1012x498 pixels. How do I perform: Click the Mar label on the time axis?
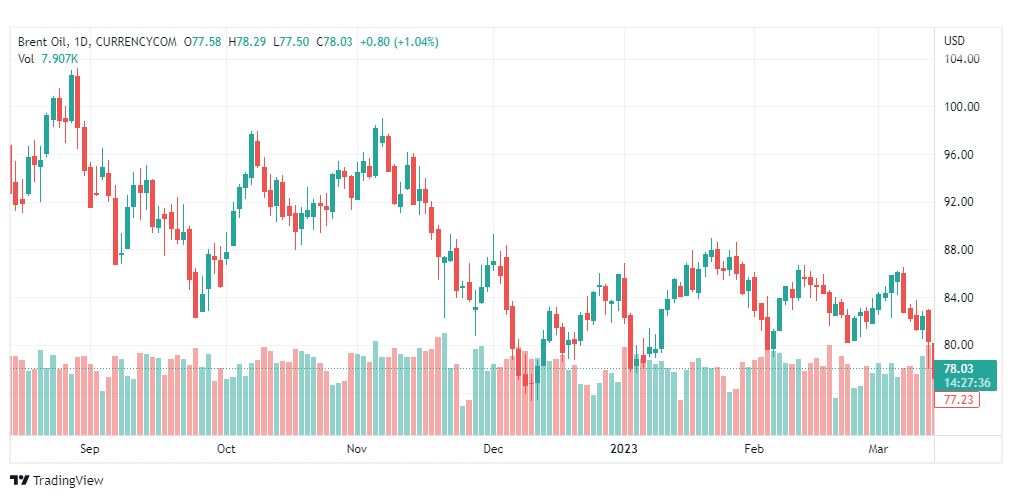pos(879,449)
